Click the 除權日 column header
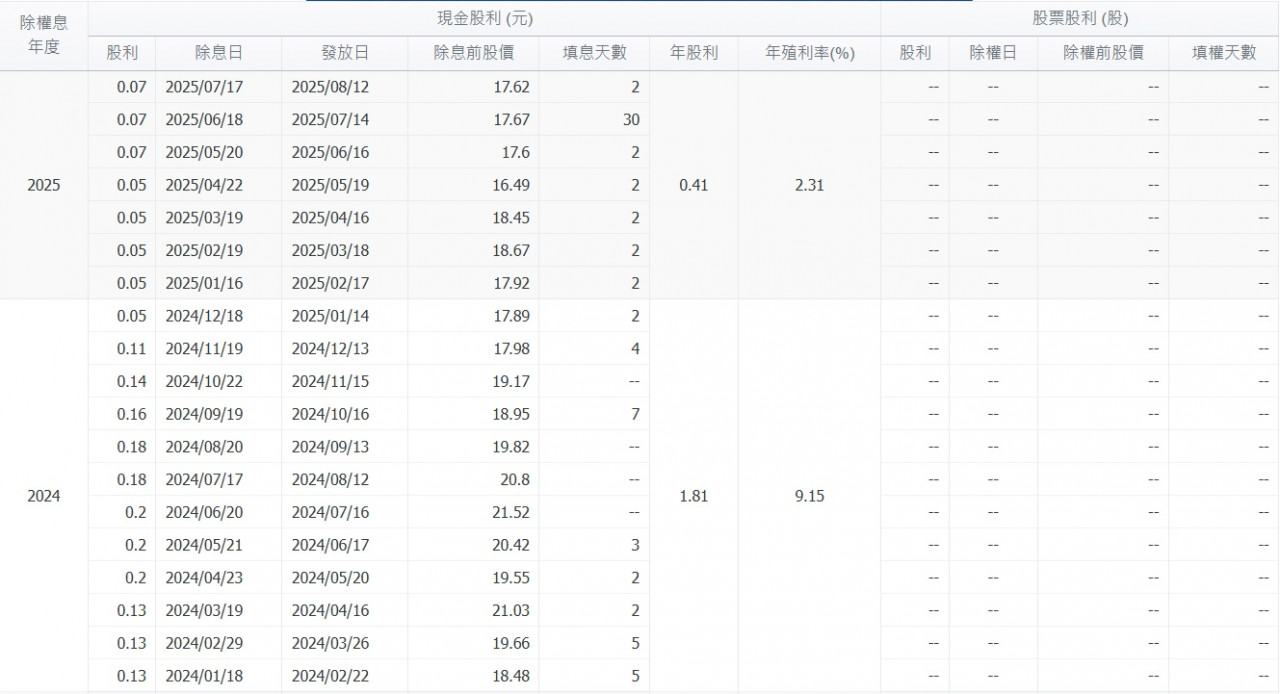The image size is (1280, 694). pos(993,53)
